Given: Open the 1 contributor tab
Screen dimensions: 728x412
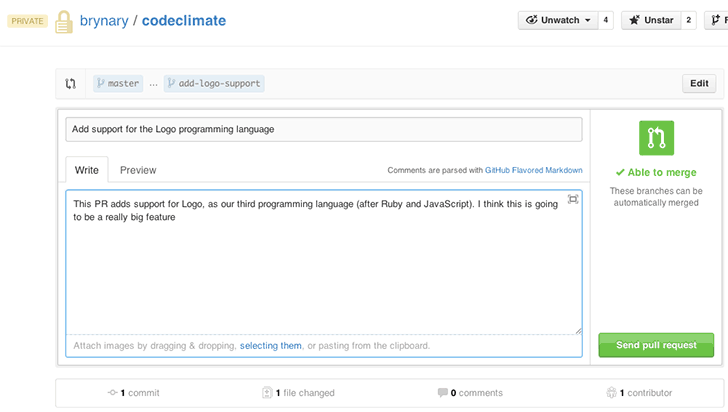Looking at the screenshot, I should pyautogui.click(x=639, y=393).
